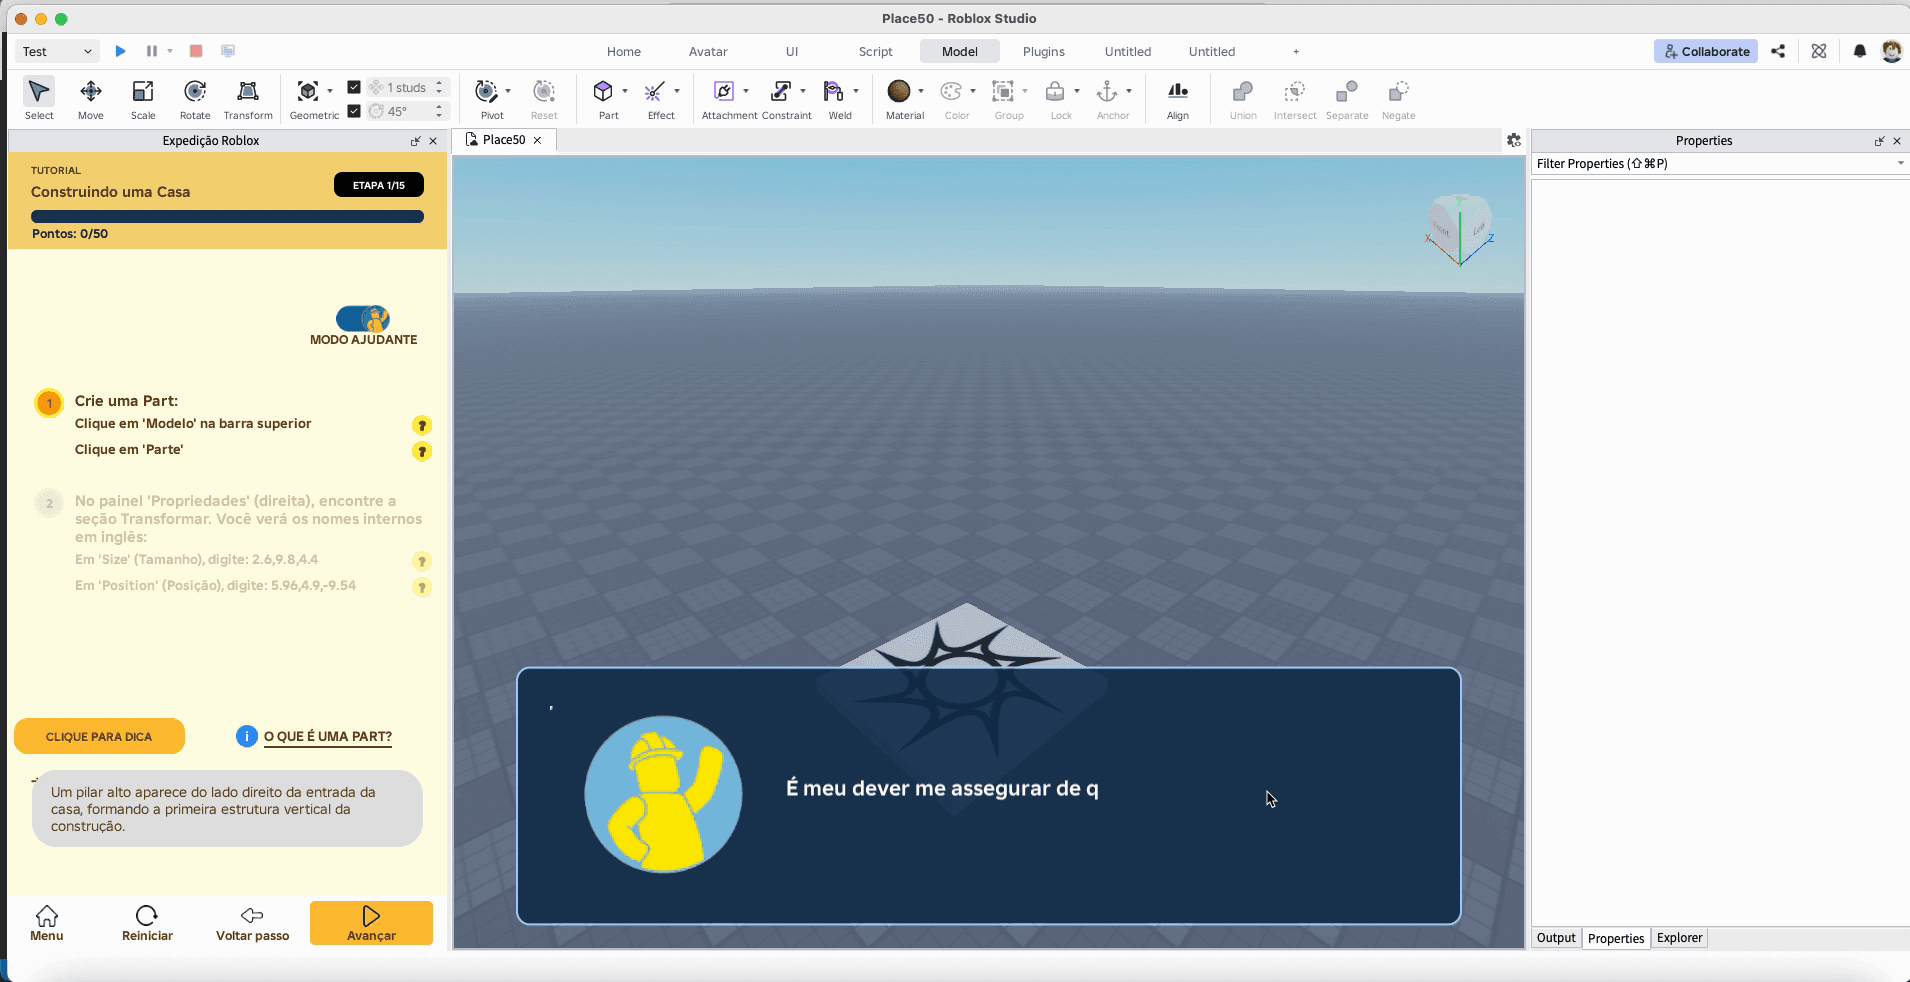Select the Rotate tool

[194, 97]
